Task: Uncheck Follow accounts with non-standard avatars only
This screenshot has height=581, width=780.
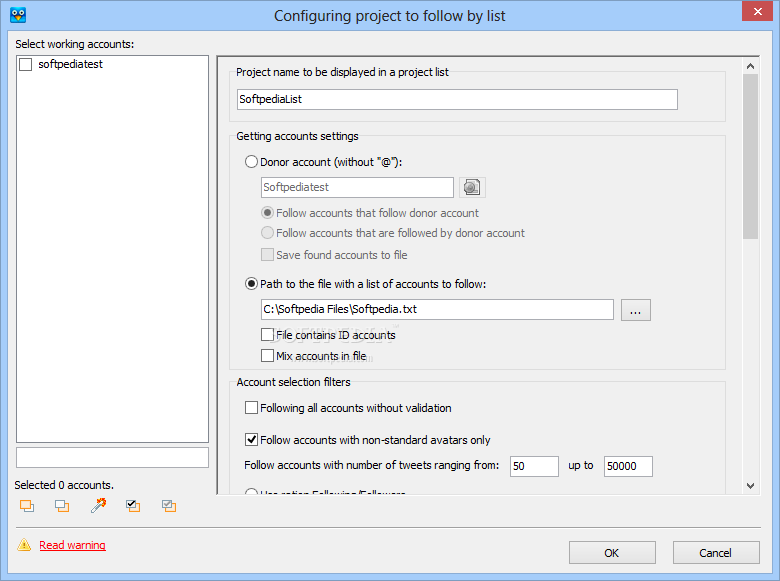Action: (251, 440)
